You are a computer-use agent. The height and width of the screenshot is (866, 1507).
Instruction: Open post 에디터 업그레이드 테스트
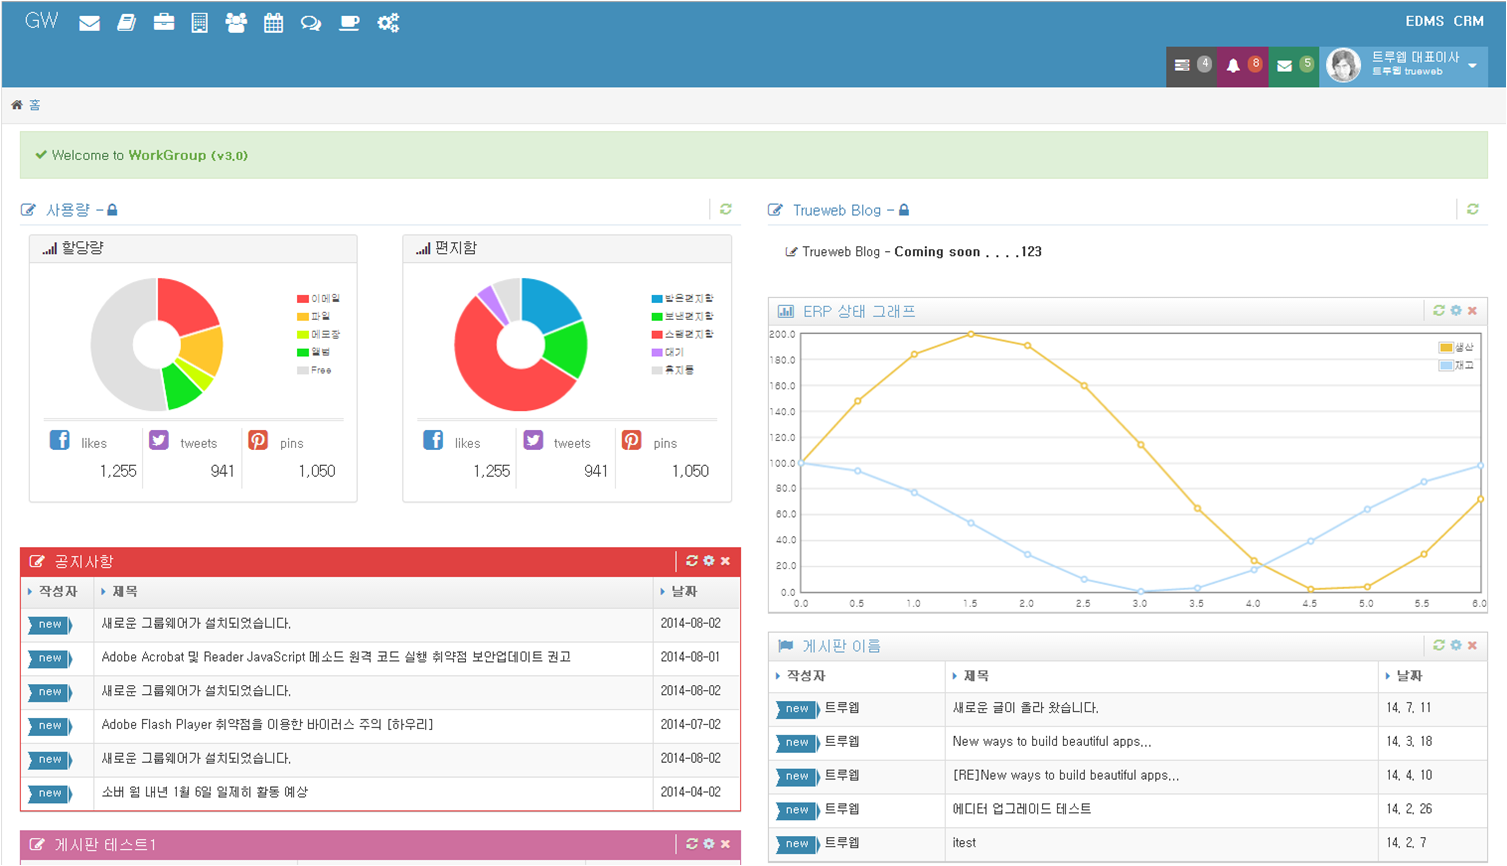[x=1022, y=809]
